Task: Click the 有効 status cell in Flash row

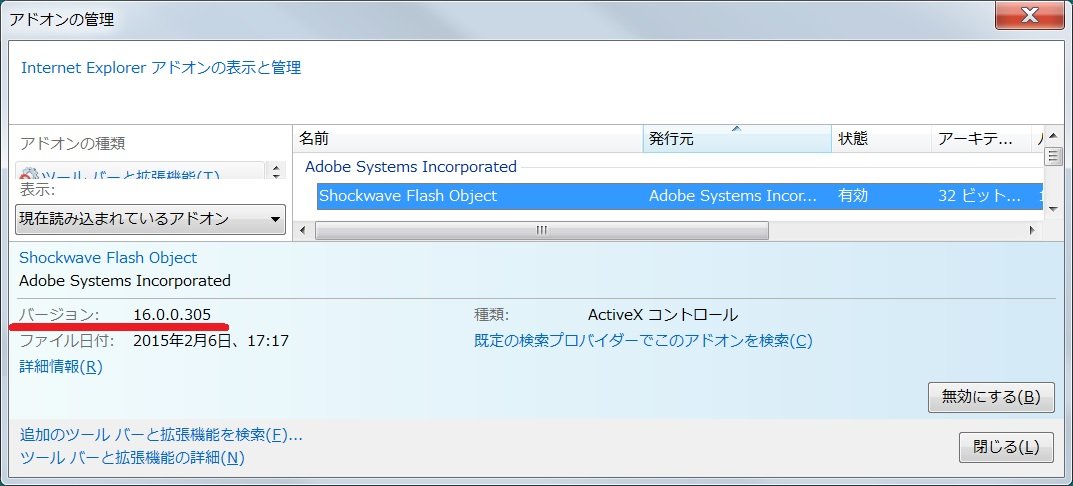Action: click(853, 196)
